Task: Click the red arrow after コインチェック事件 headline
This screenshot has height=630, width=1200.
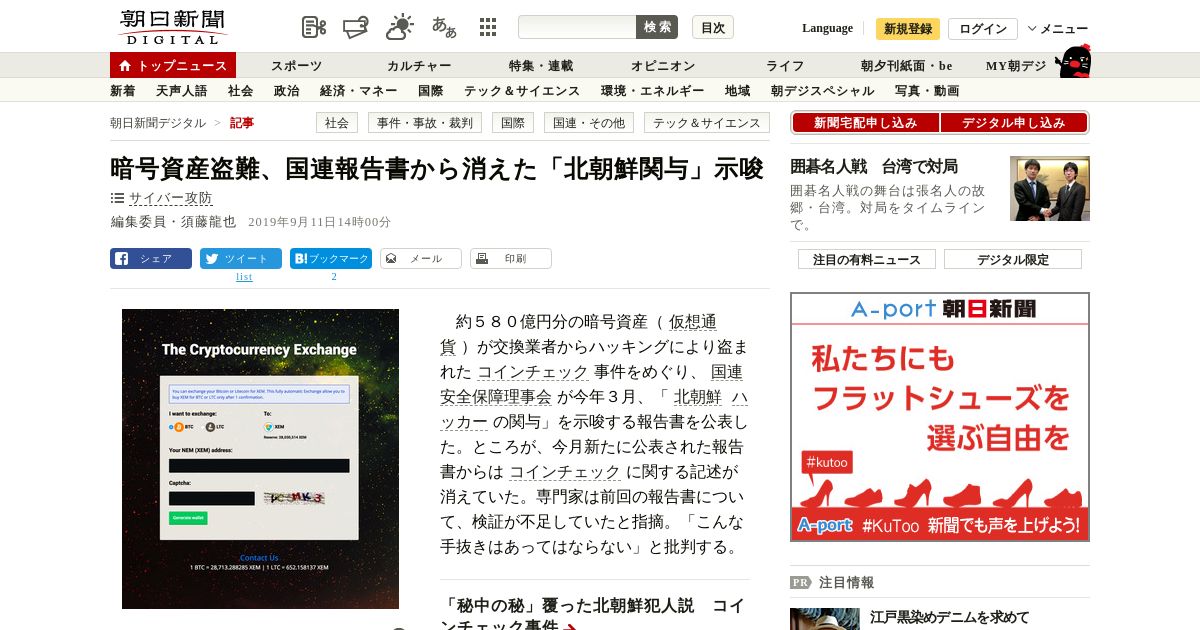Action: (570, 628)
